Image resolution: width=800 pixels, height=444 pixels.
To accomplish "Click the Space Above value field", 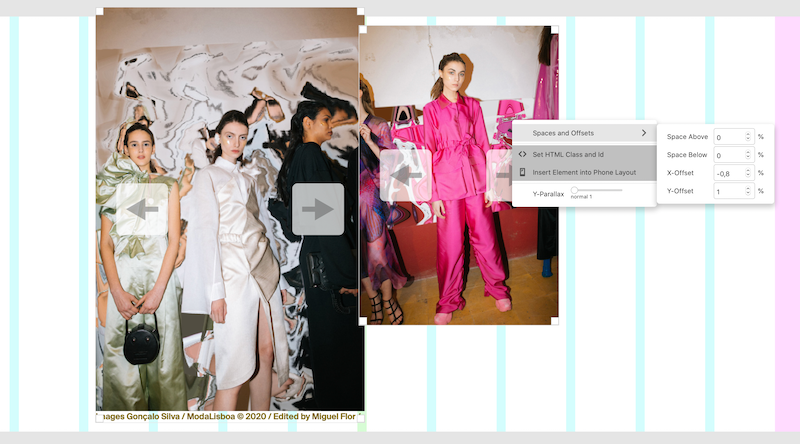I will click(727, 137).
